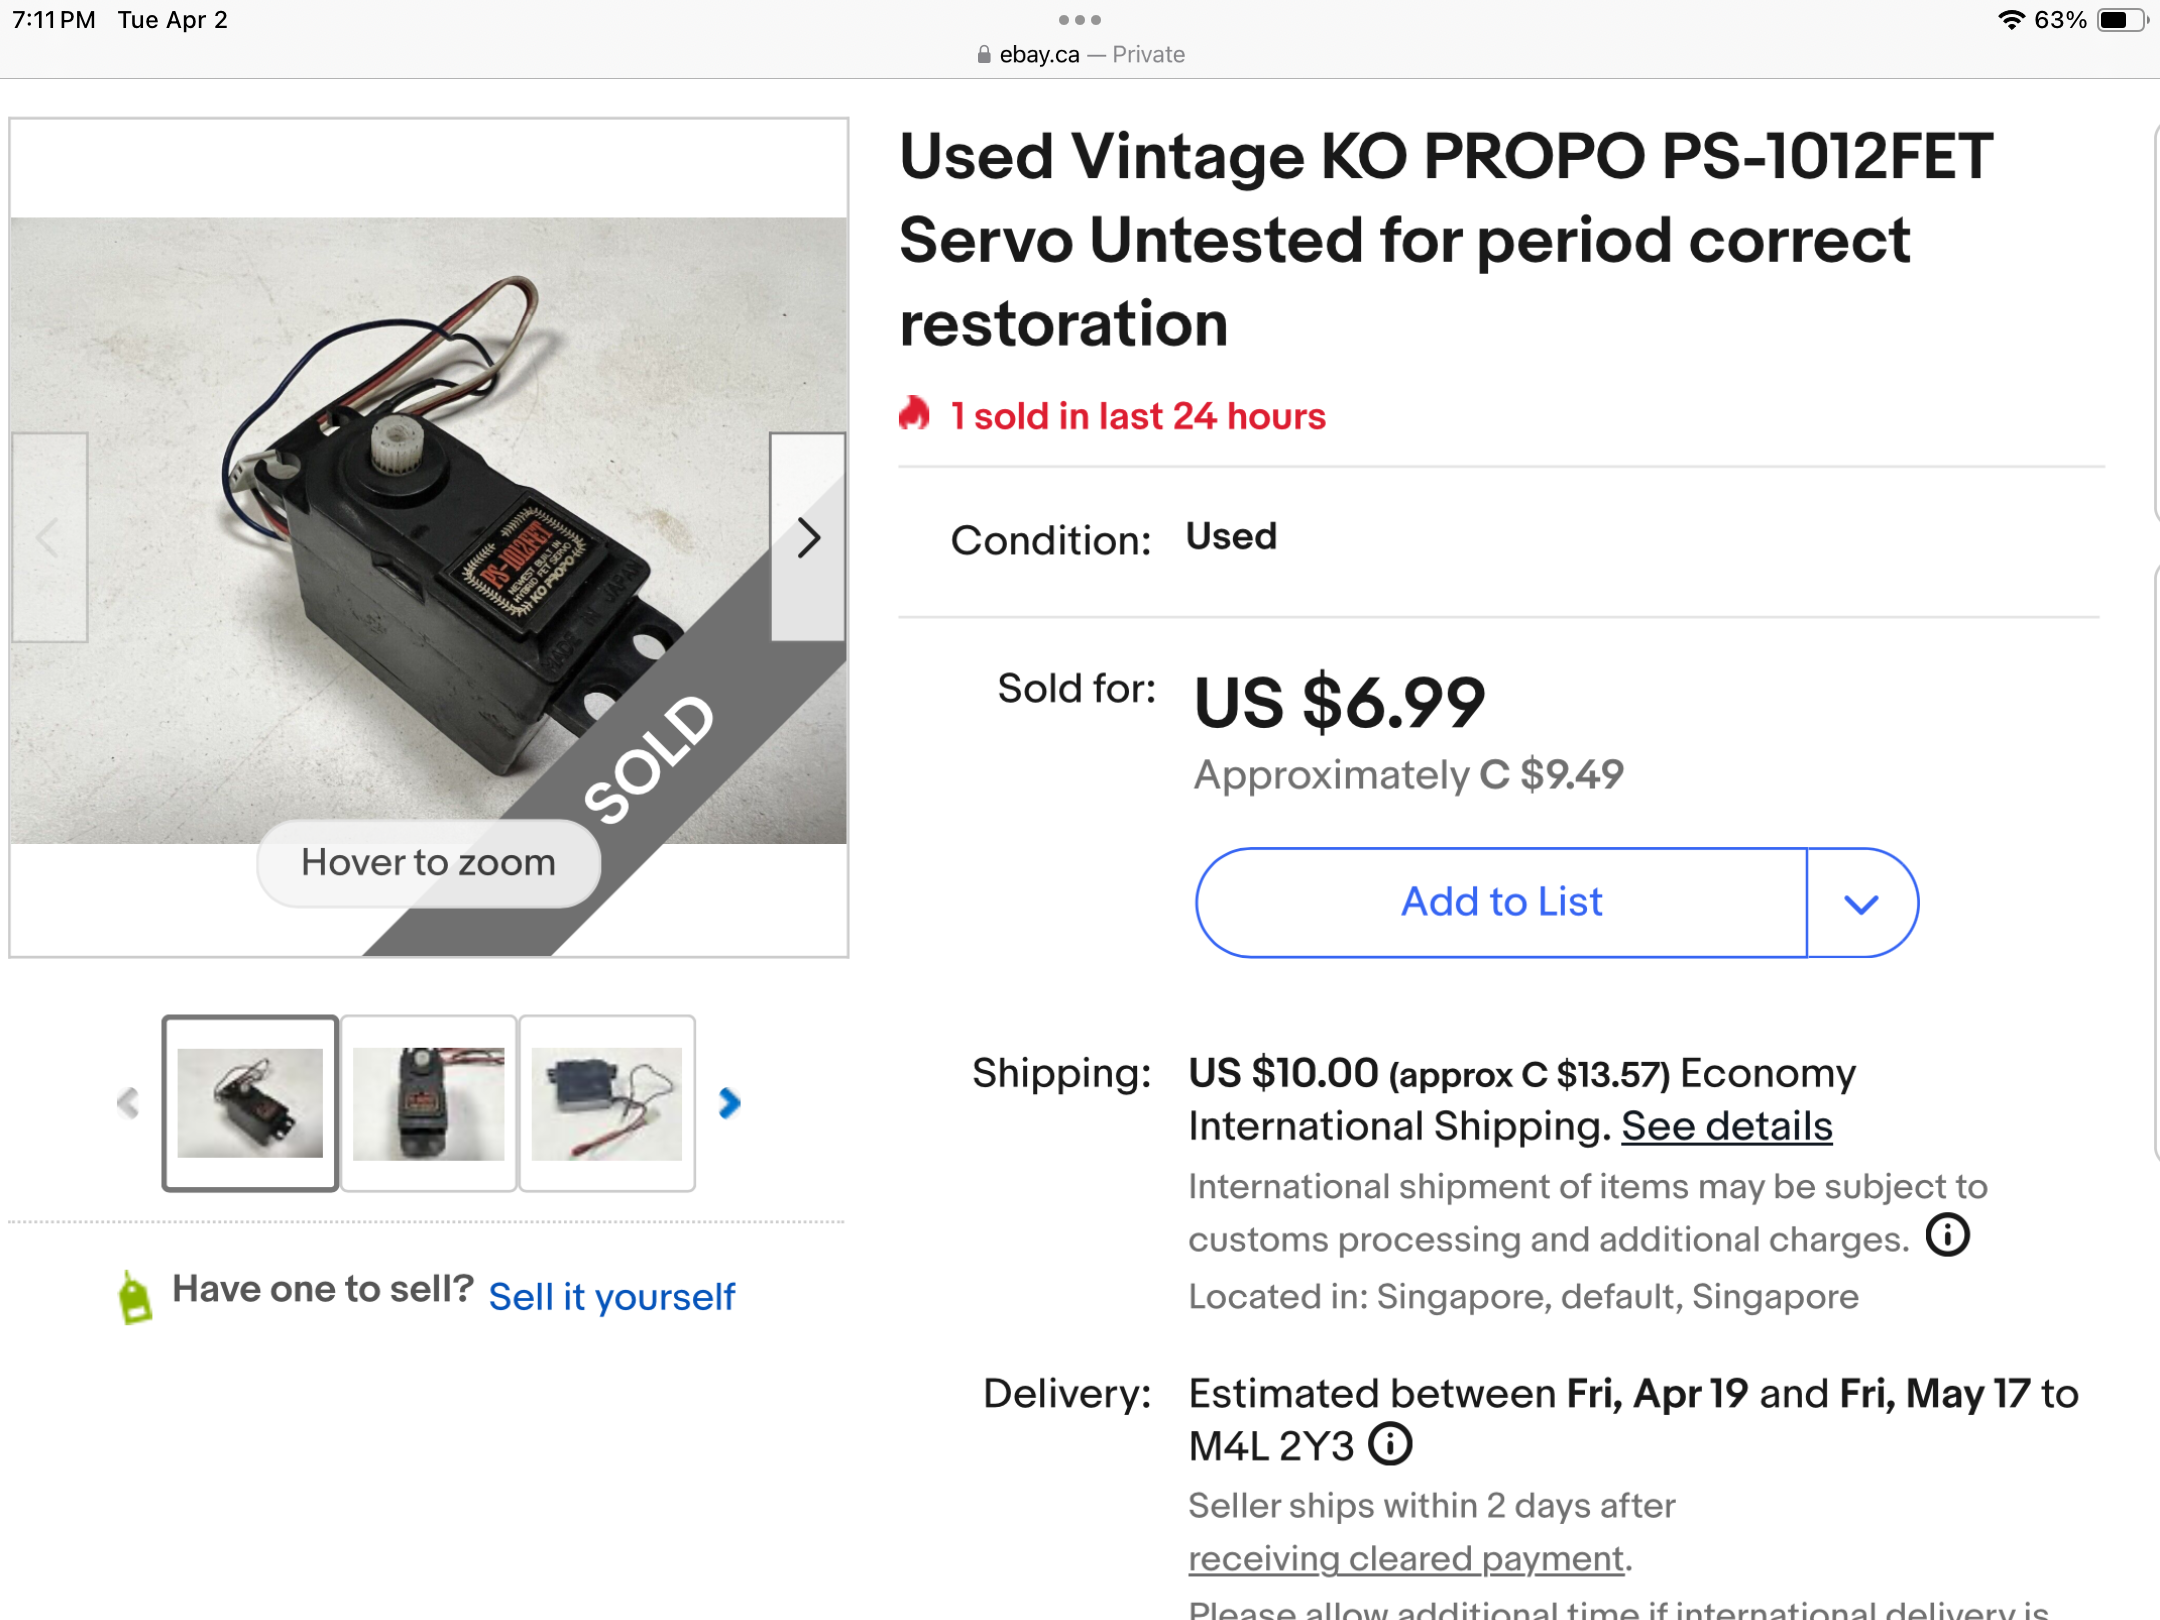Viewport: 2160px width, 1620px height.
Task: Show previous main product image arrow
Action: (50, 538)
